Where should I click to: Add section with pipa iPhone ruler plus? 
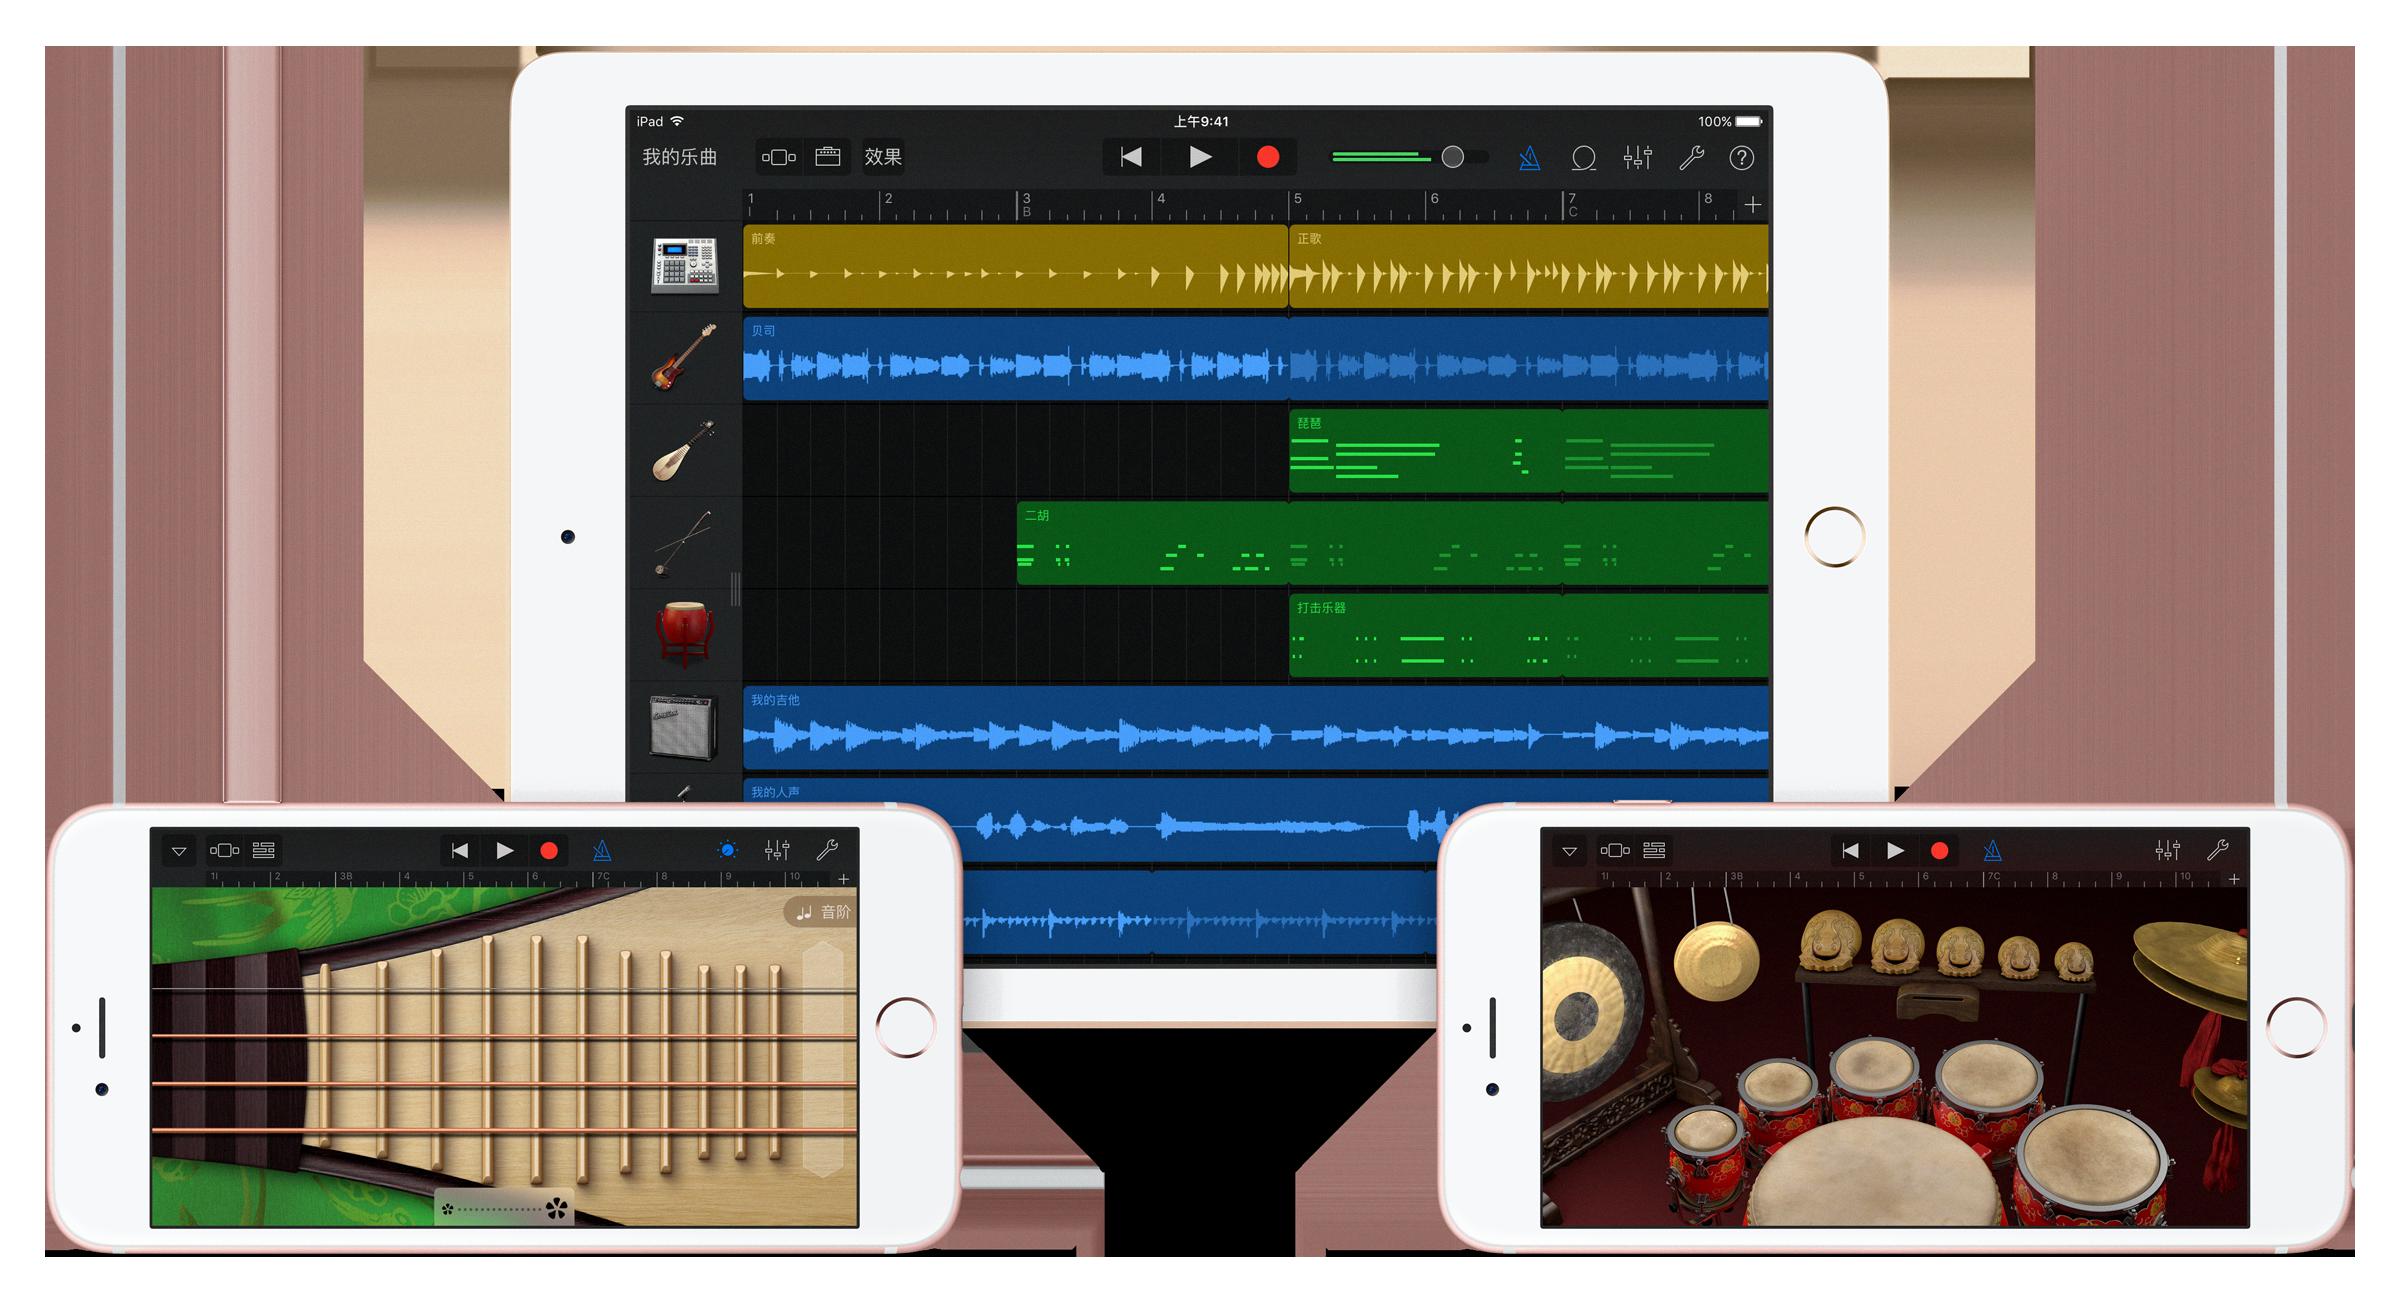click(844, 879)
